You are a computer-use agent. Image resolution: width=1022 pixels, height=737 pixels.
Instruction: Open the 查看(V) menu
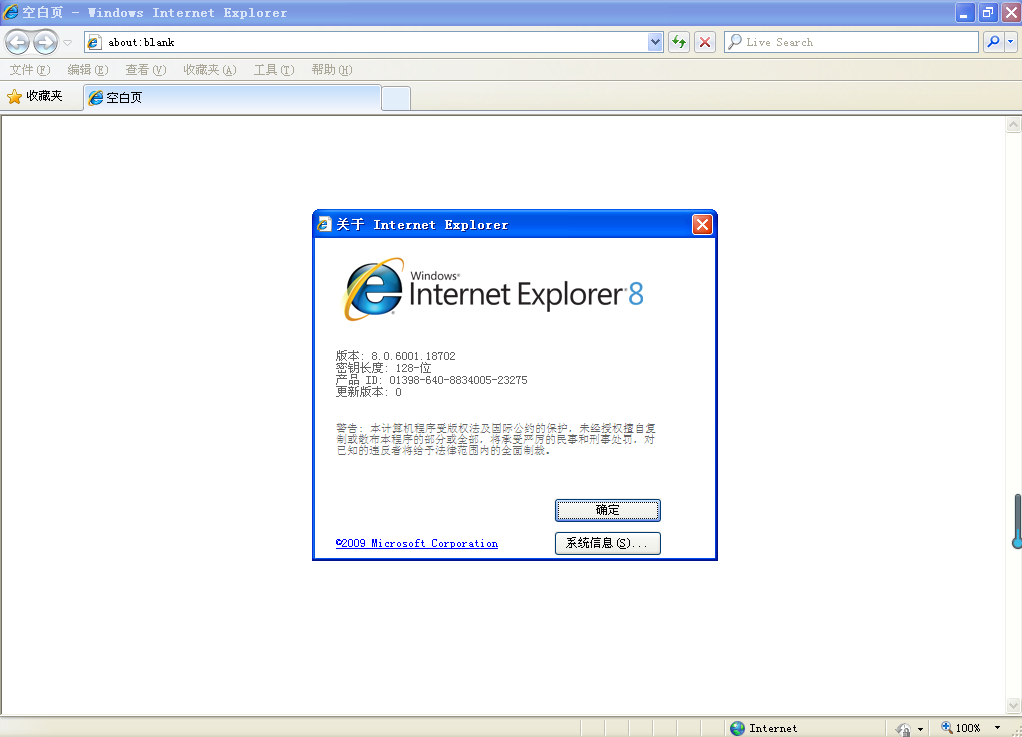145,70
